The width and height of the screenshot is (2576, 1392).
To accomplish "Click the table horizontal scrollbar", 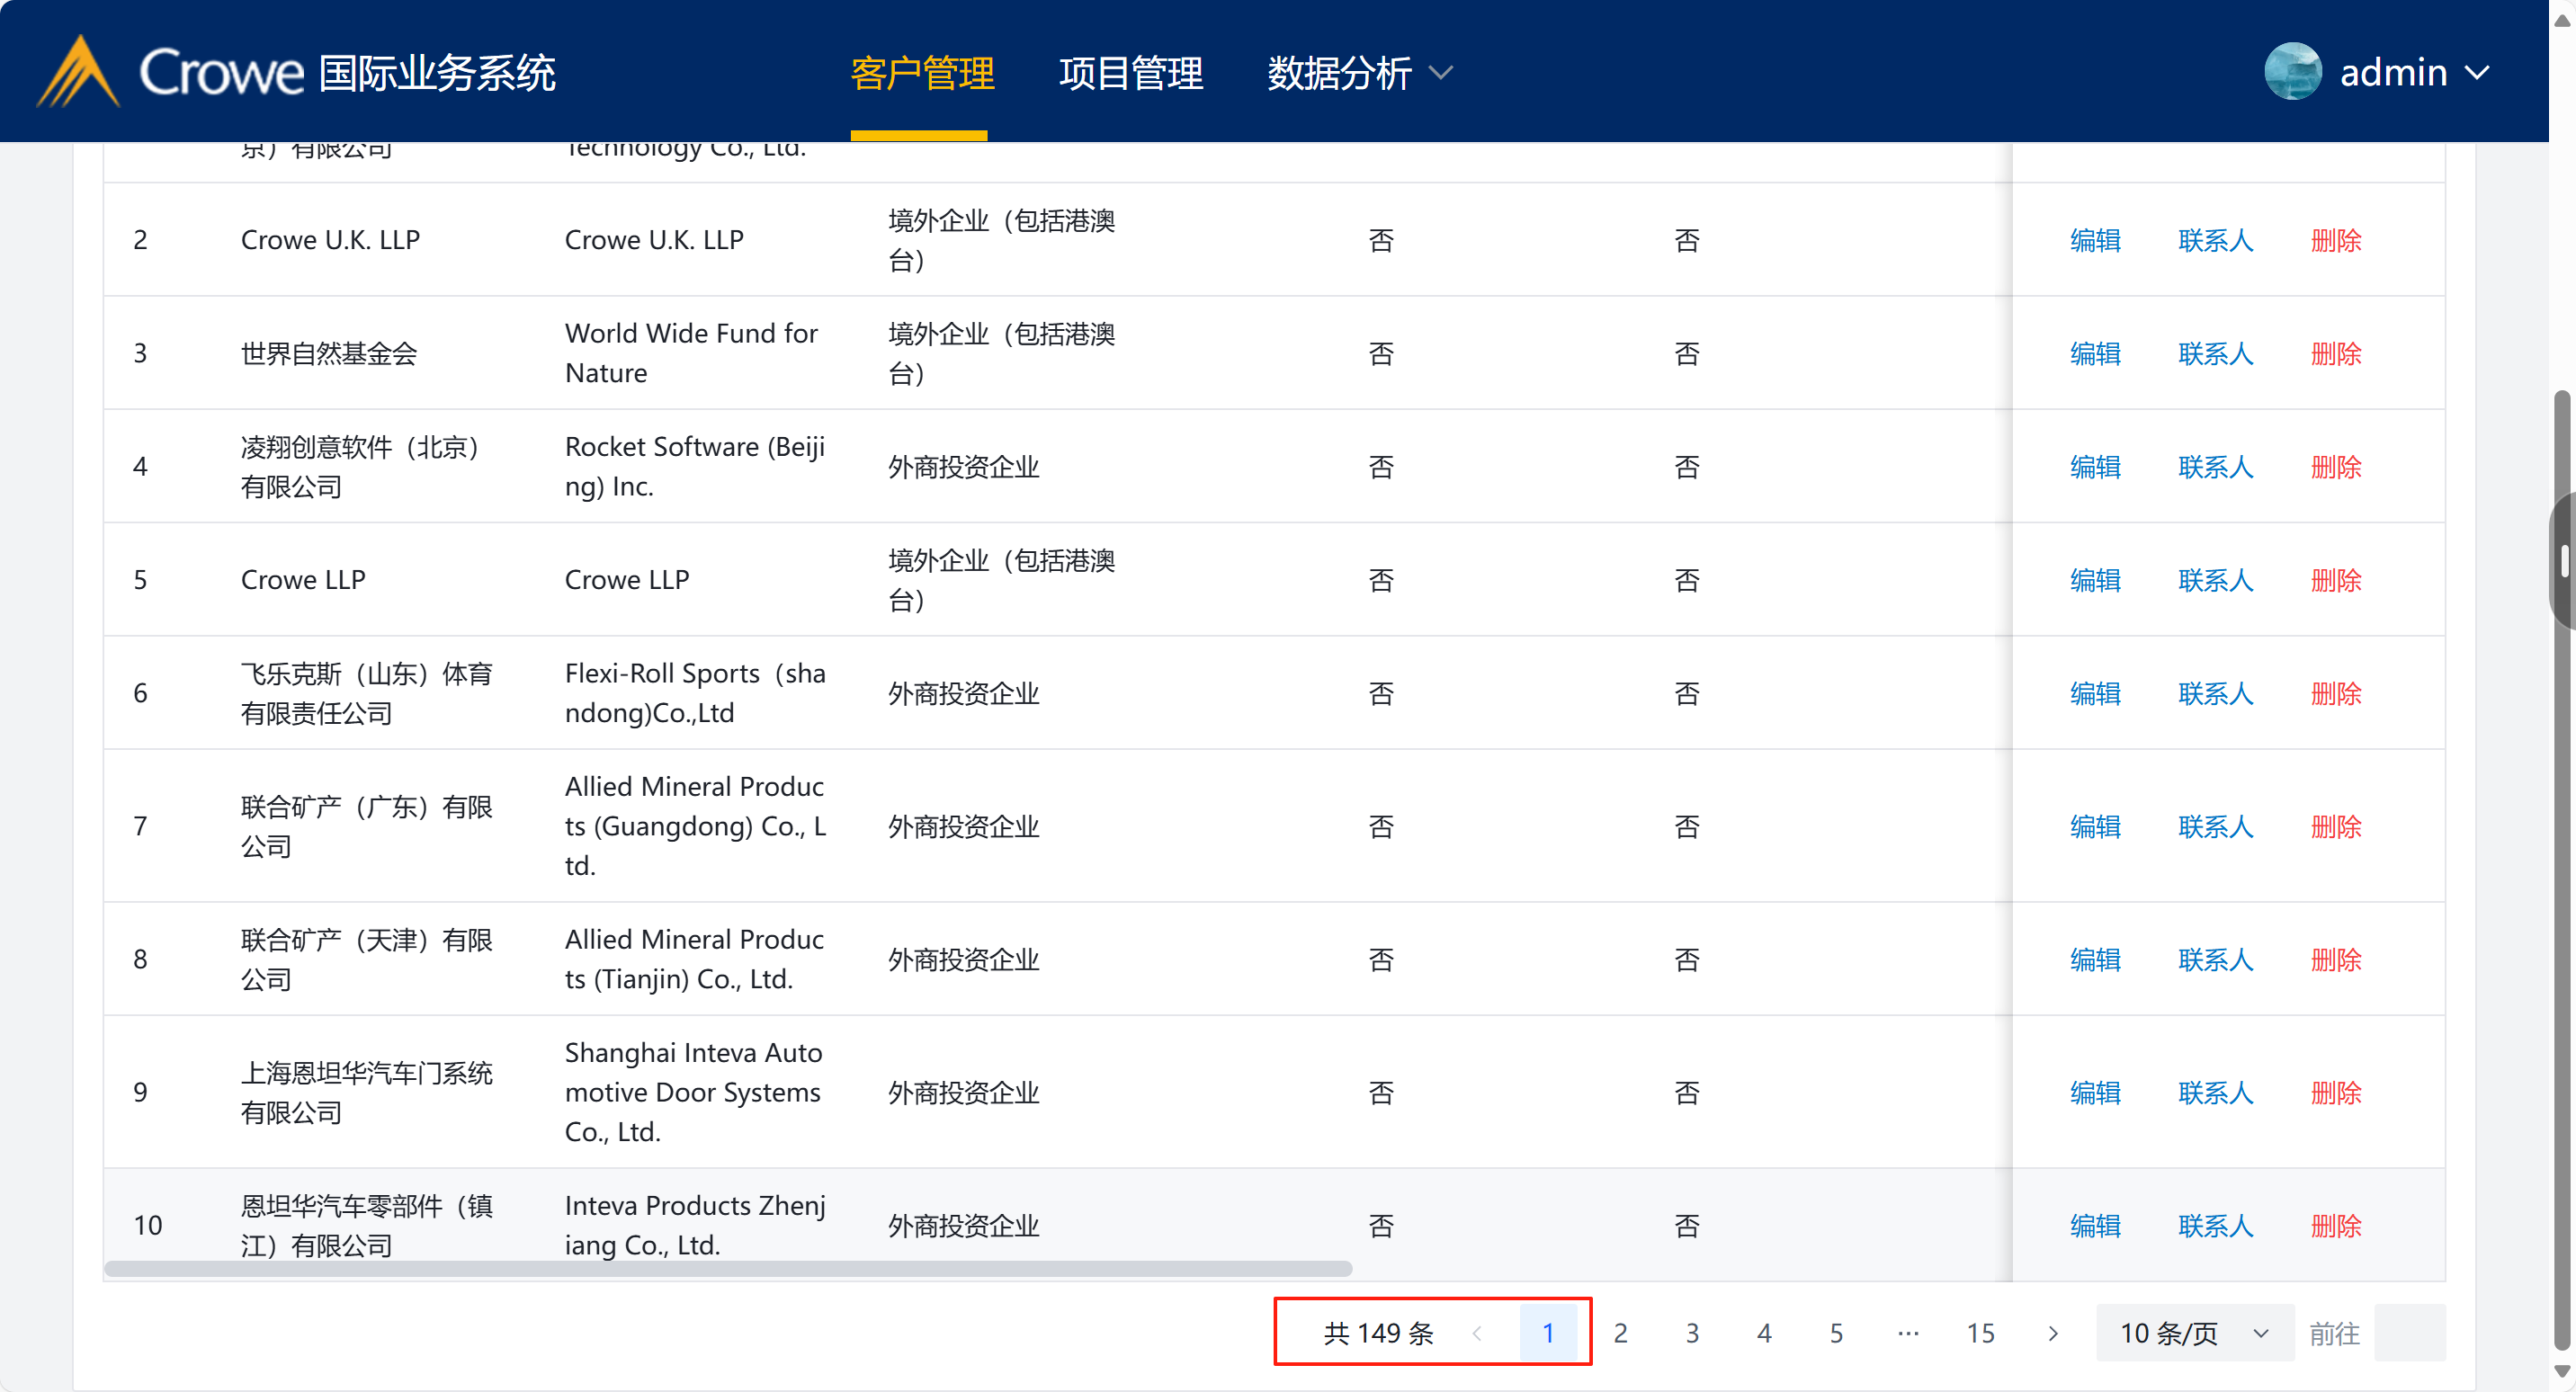I will (728, 1268).
